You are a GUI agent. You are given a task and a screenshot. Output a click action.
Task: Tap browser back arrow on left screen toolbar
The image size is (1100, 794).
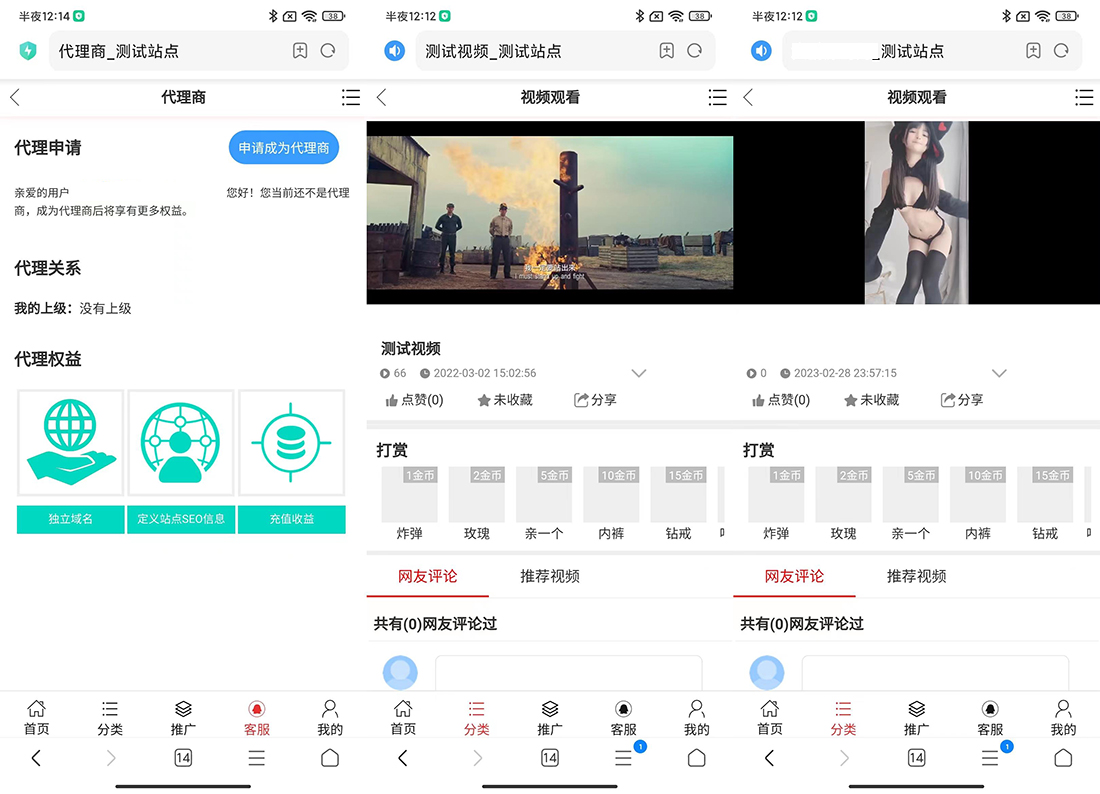[36, 758]
